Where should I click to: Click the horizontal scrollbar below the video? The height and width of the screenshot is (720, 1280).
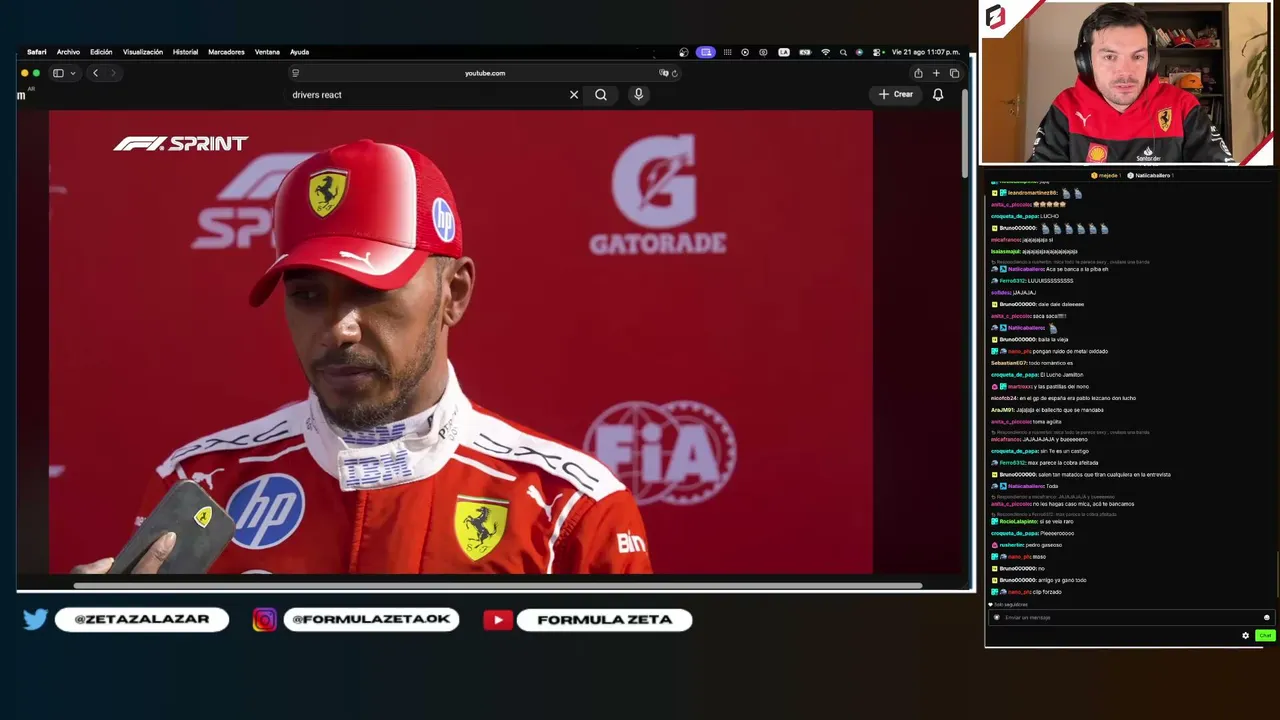coord(498,585)
